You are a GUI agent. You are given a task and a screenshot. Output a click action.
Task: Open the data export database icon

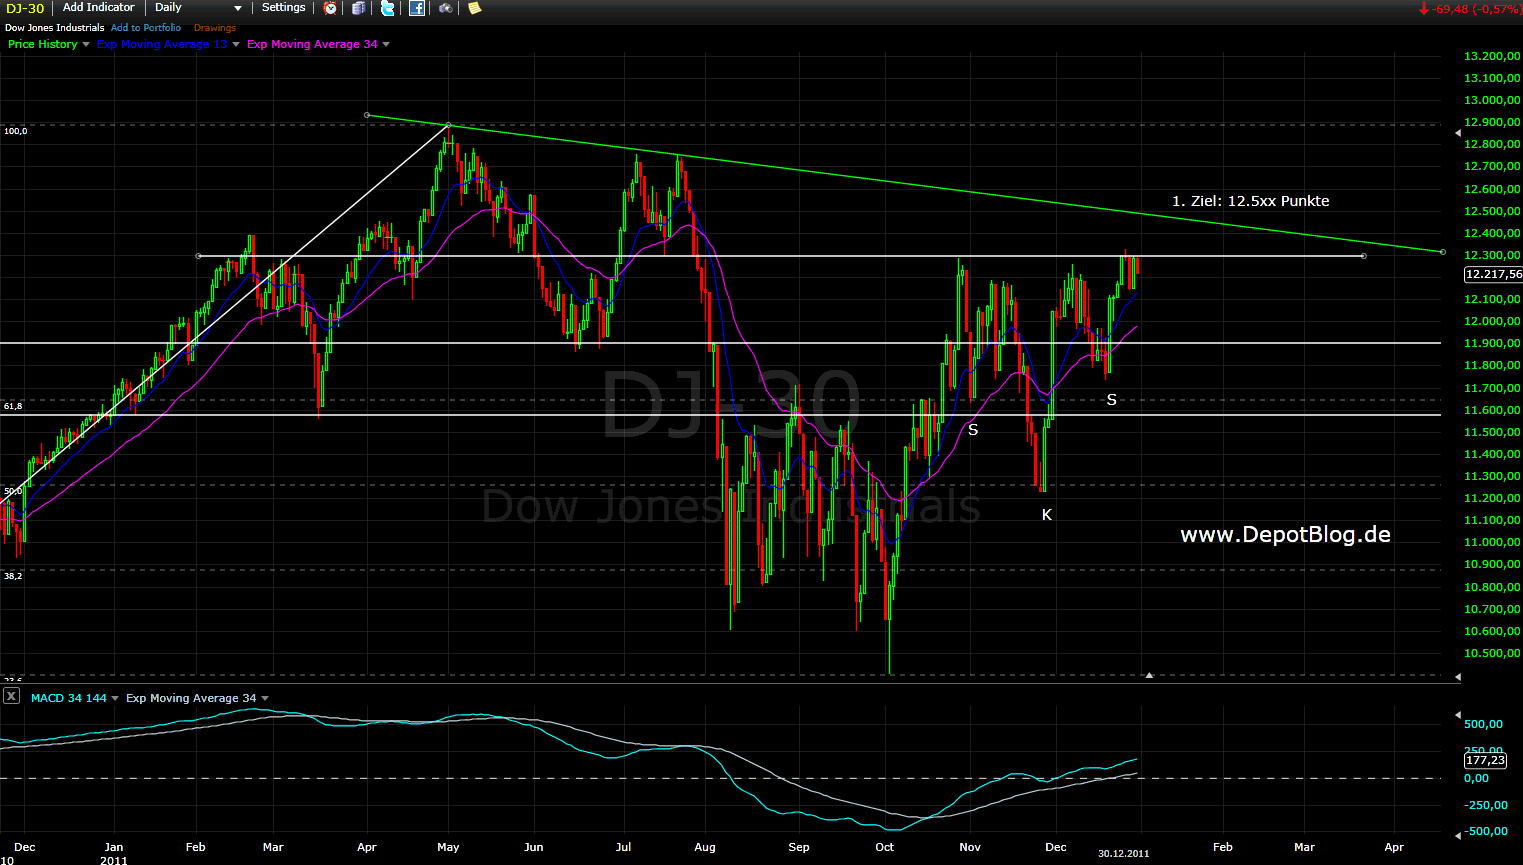click(359, 8)
